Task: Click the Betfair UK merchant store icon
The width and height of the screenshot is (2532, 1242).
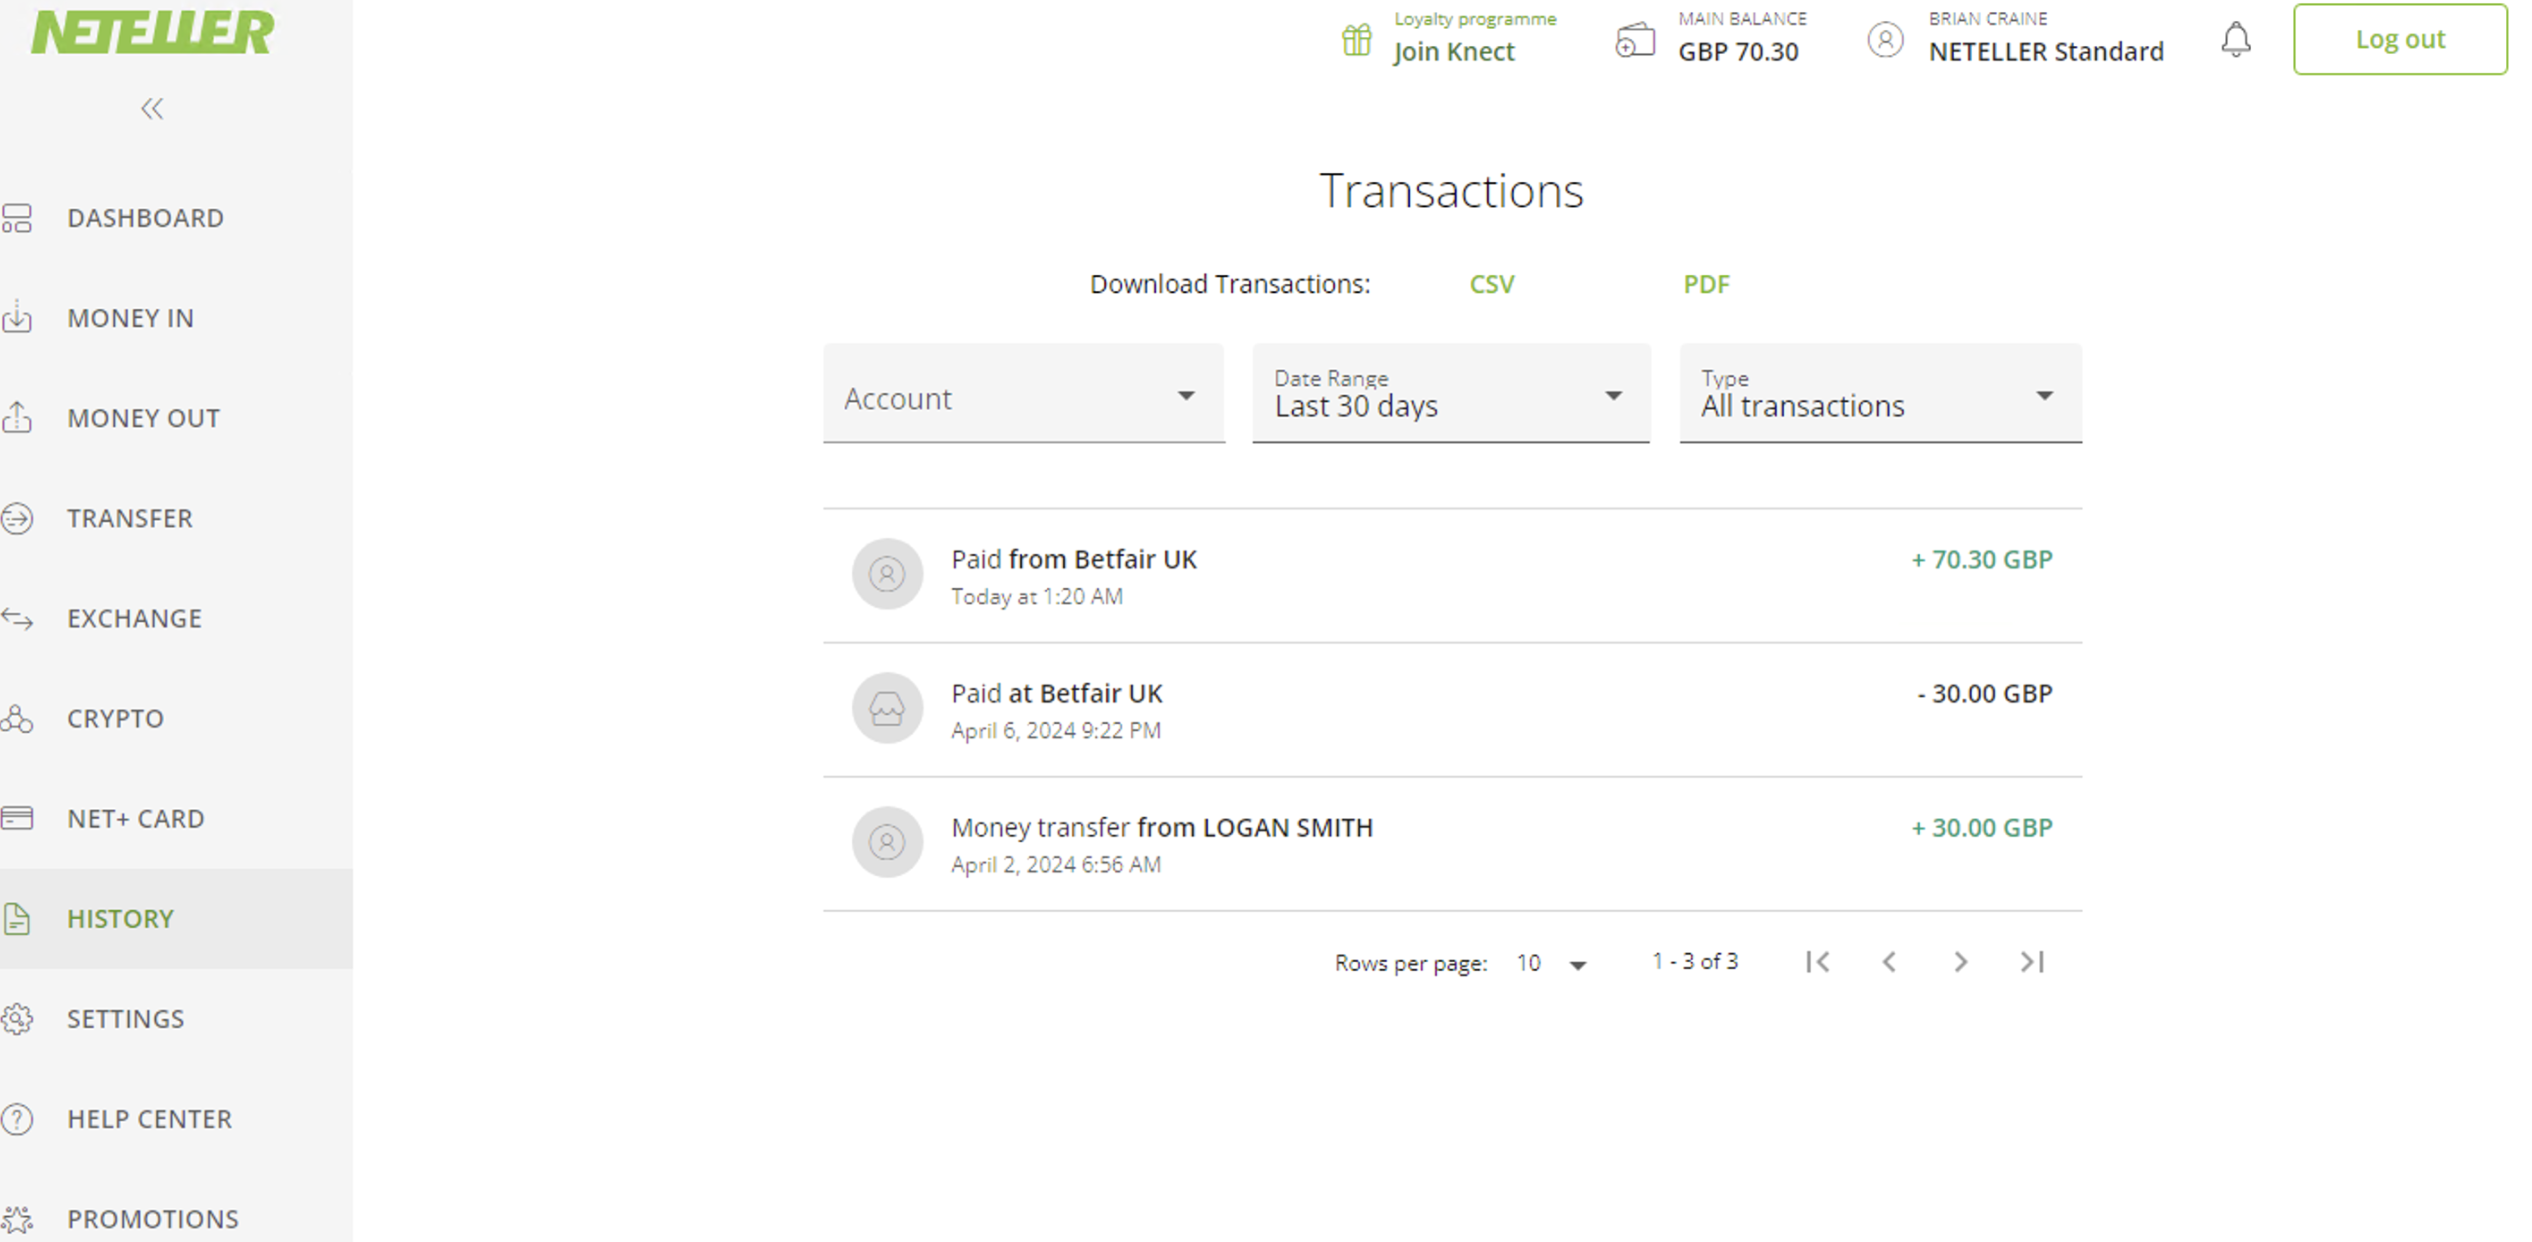Action: pos(887,708)
